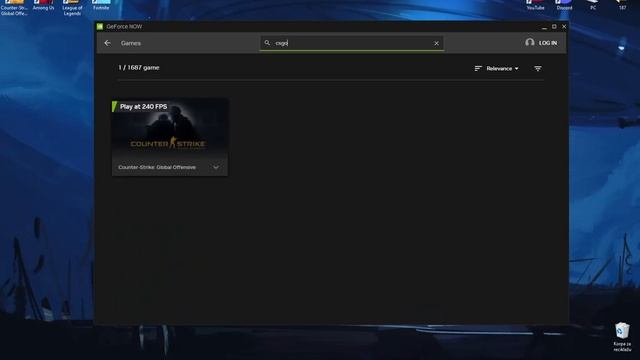Click the Games header label
Screen dimensions: 640x360
coord(131,43)
